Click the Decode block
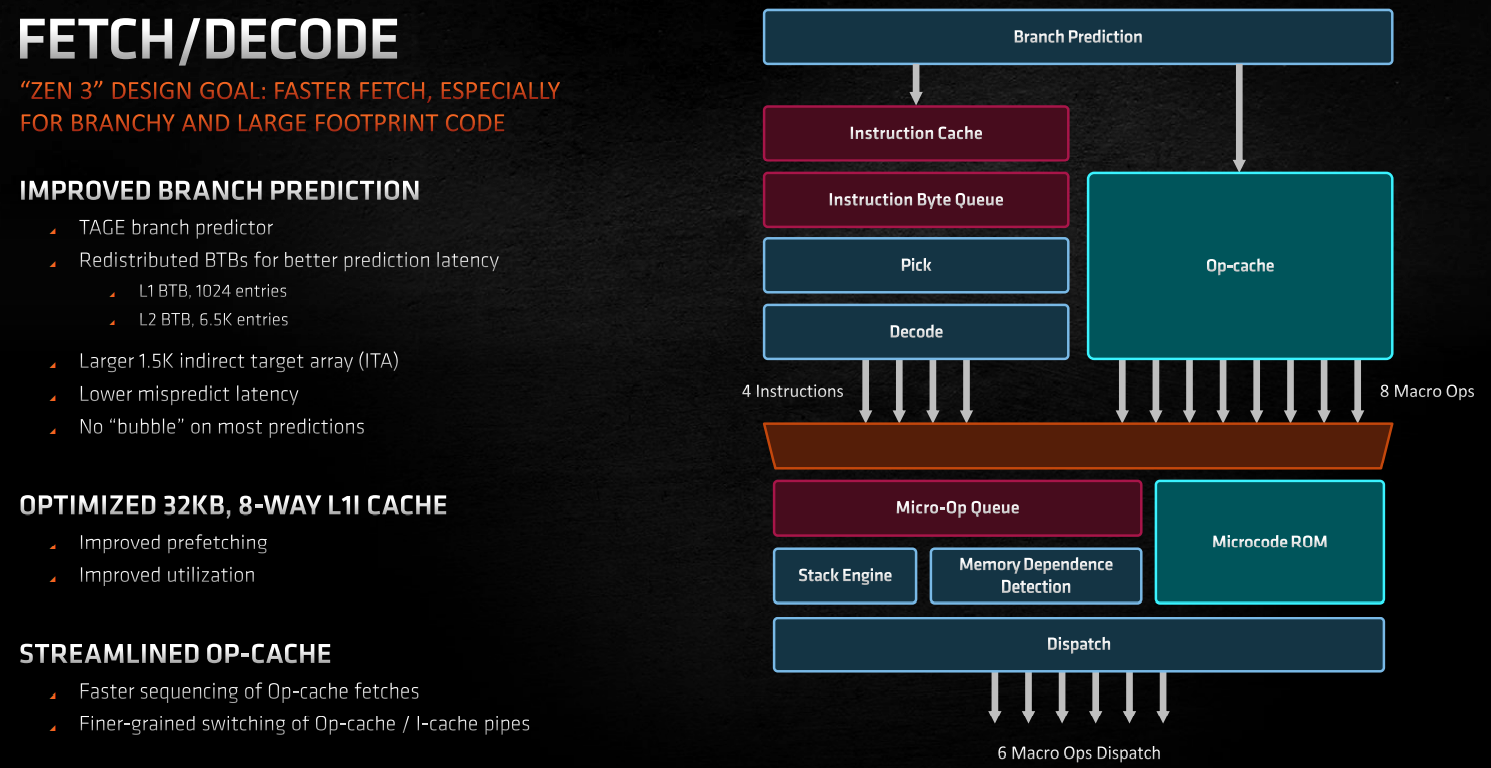This screenshot has width=1491, height=768. point(916,331)
